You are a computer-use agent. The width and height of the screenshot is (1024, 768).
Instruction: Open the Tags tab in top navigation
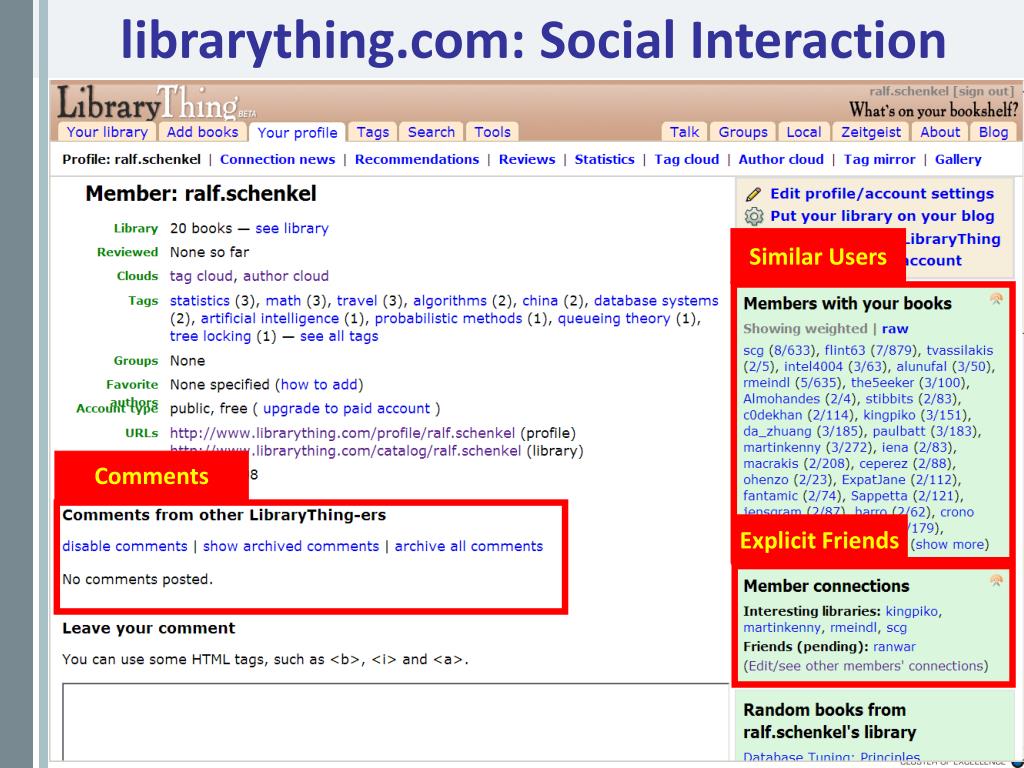[372, 132]
